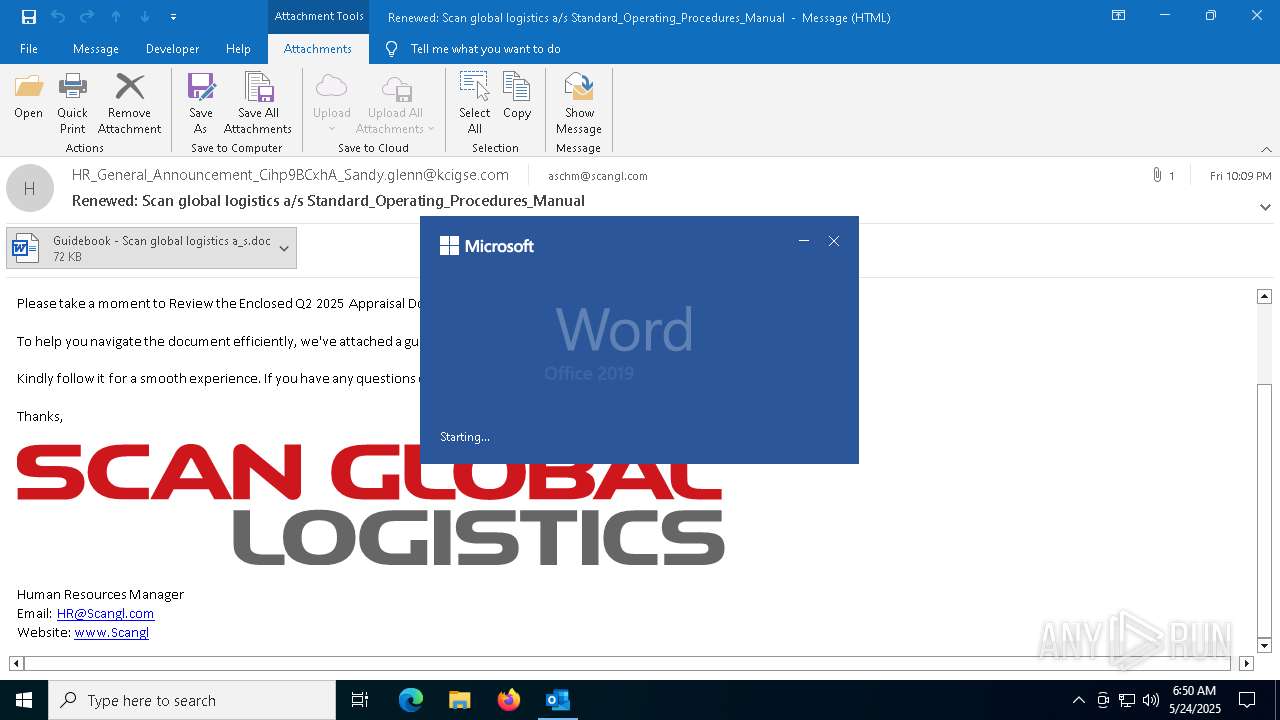The height and width of the screenshot is (720, 1280).
Task: Switch to the Developer tab
Action: [x=172, y=49]
